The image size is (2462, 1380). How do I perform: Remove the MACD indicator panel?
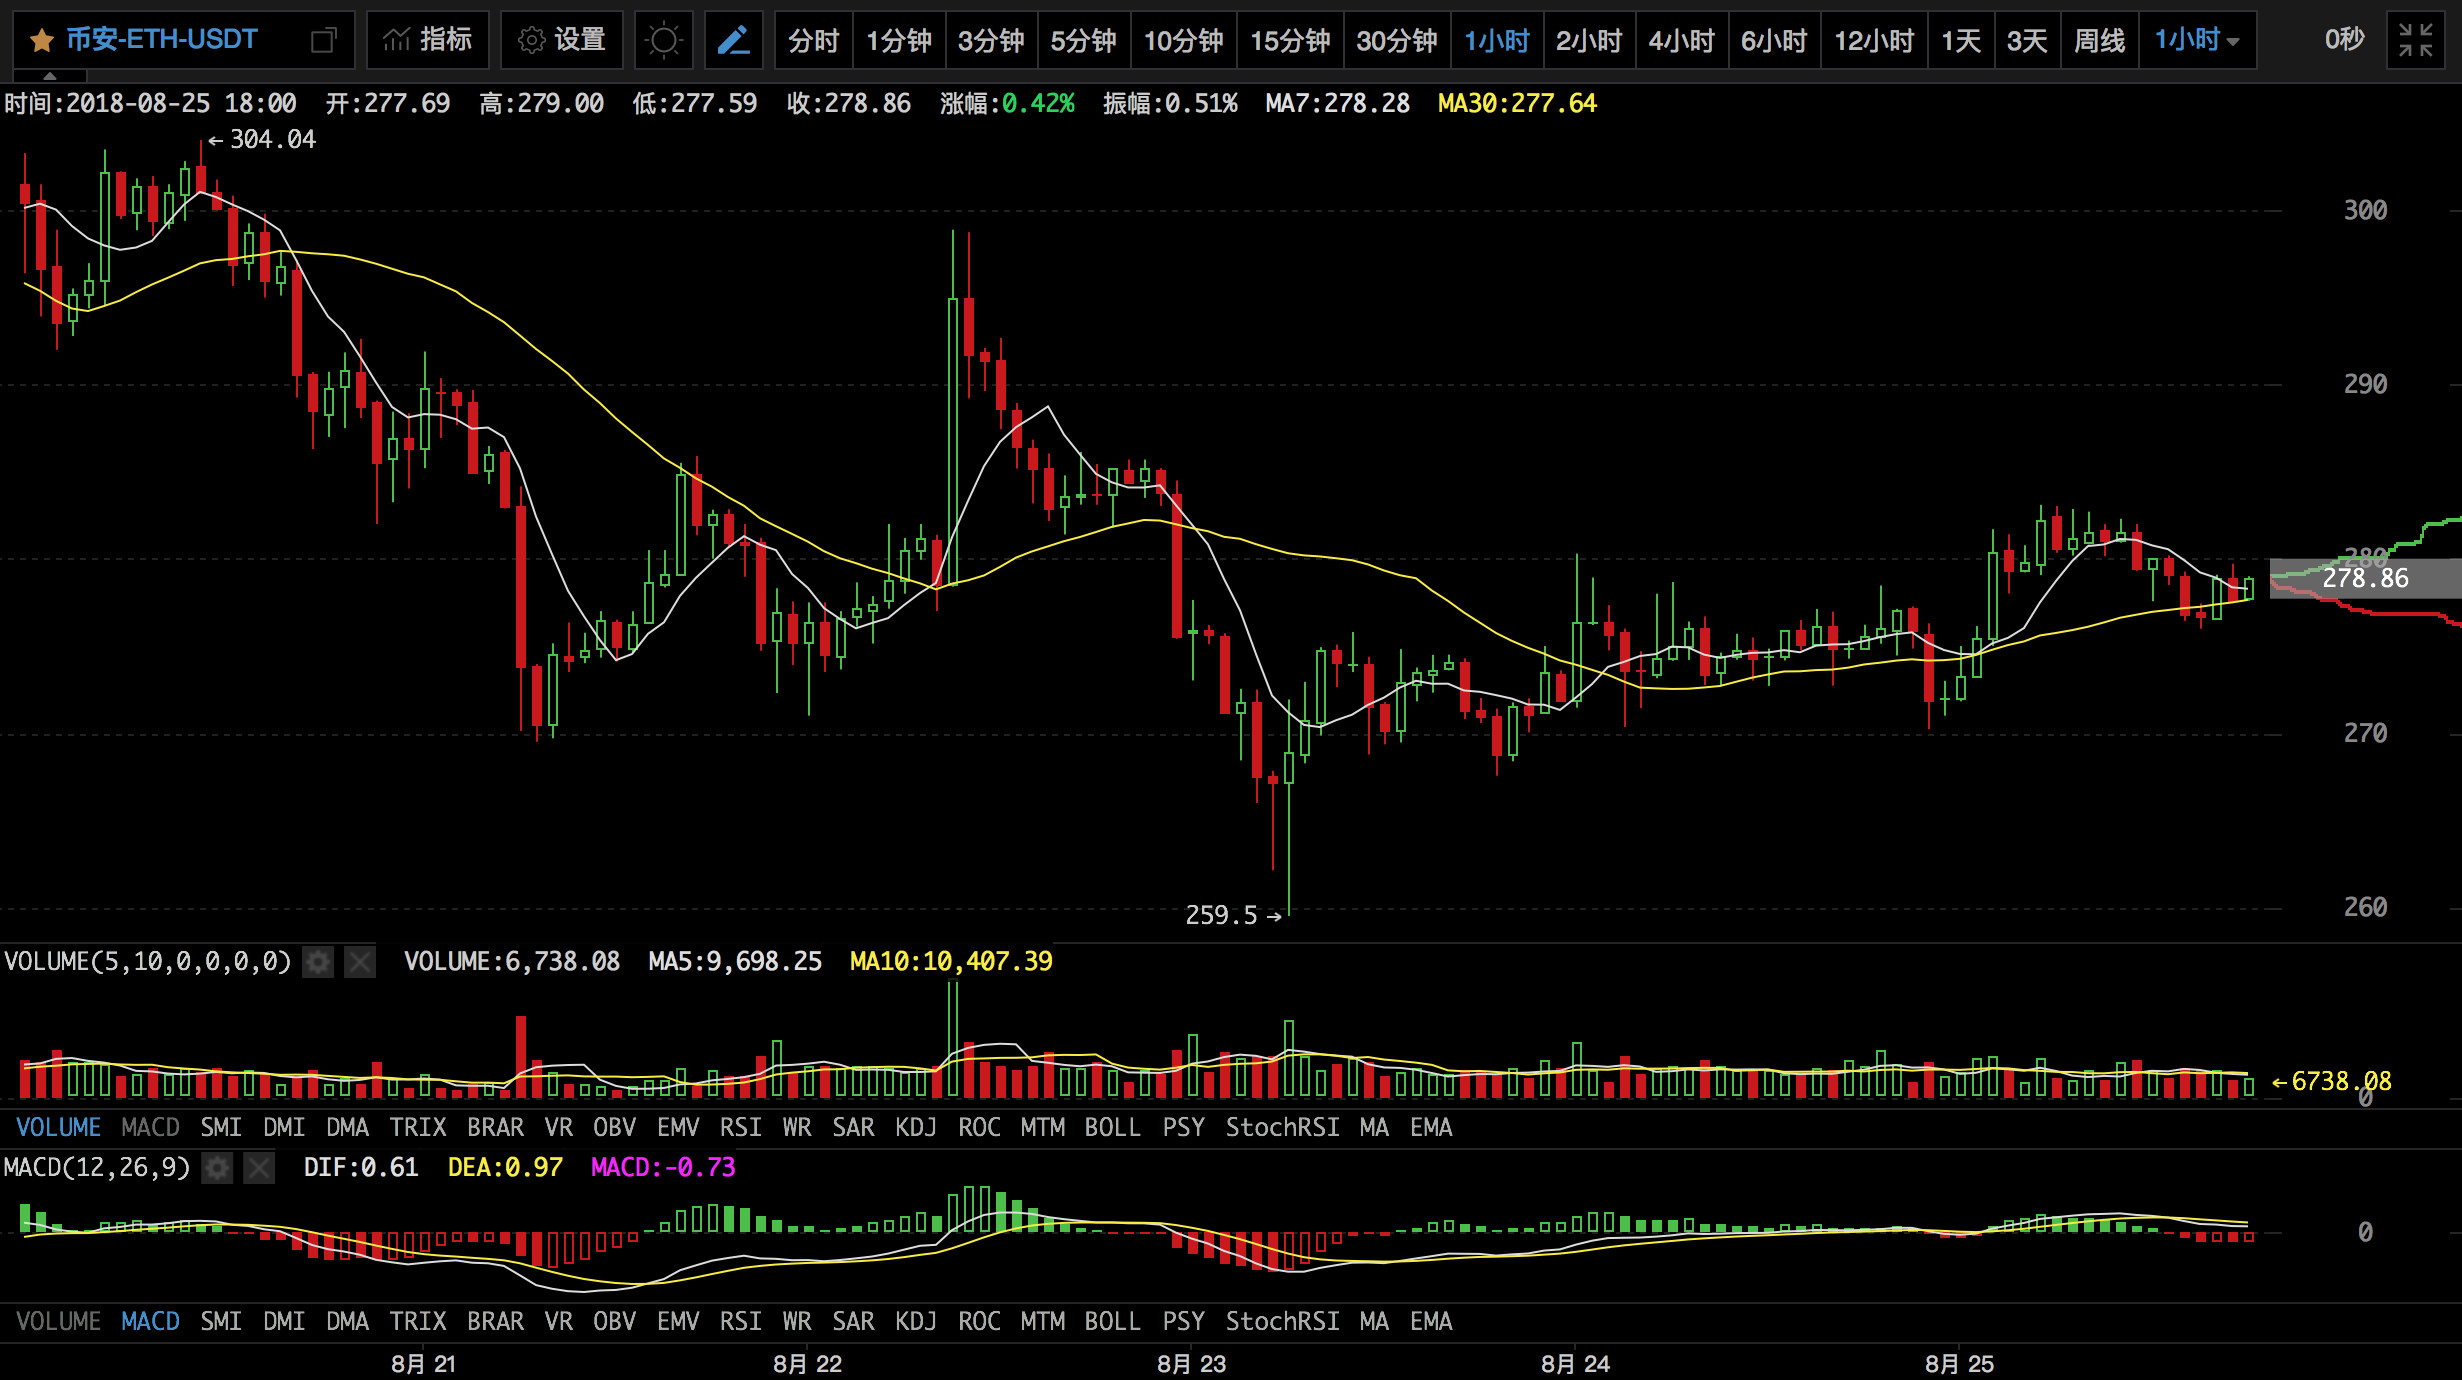point(259,1168)
